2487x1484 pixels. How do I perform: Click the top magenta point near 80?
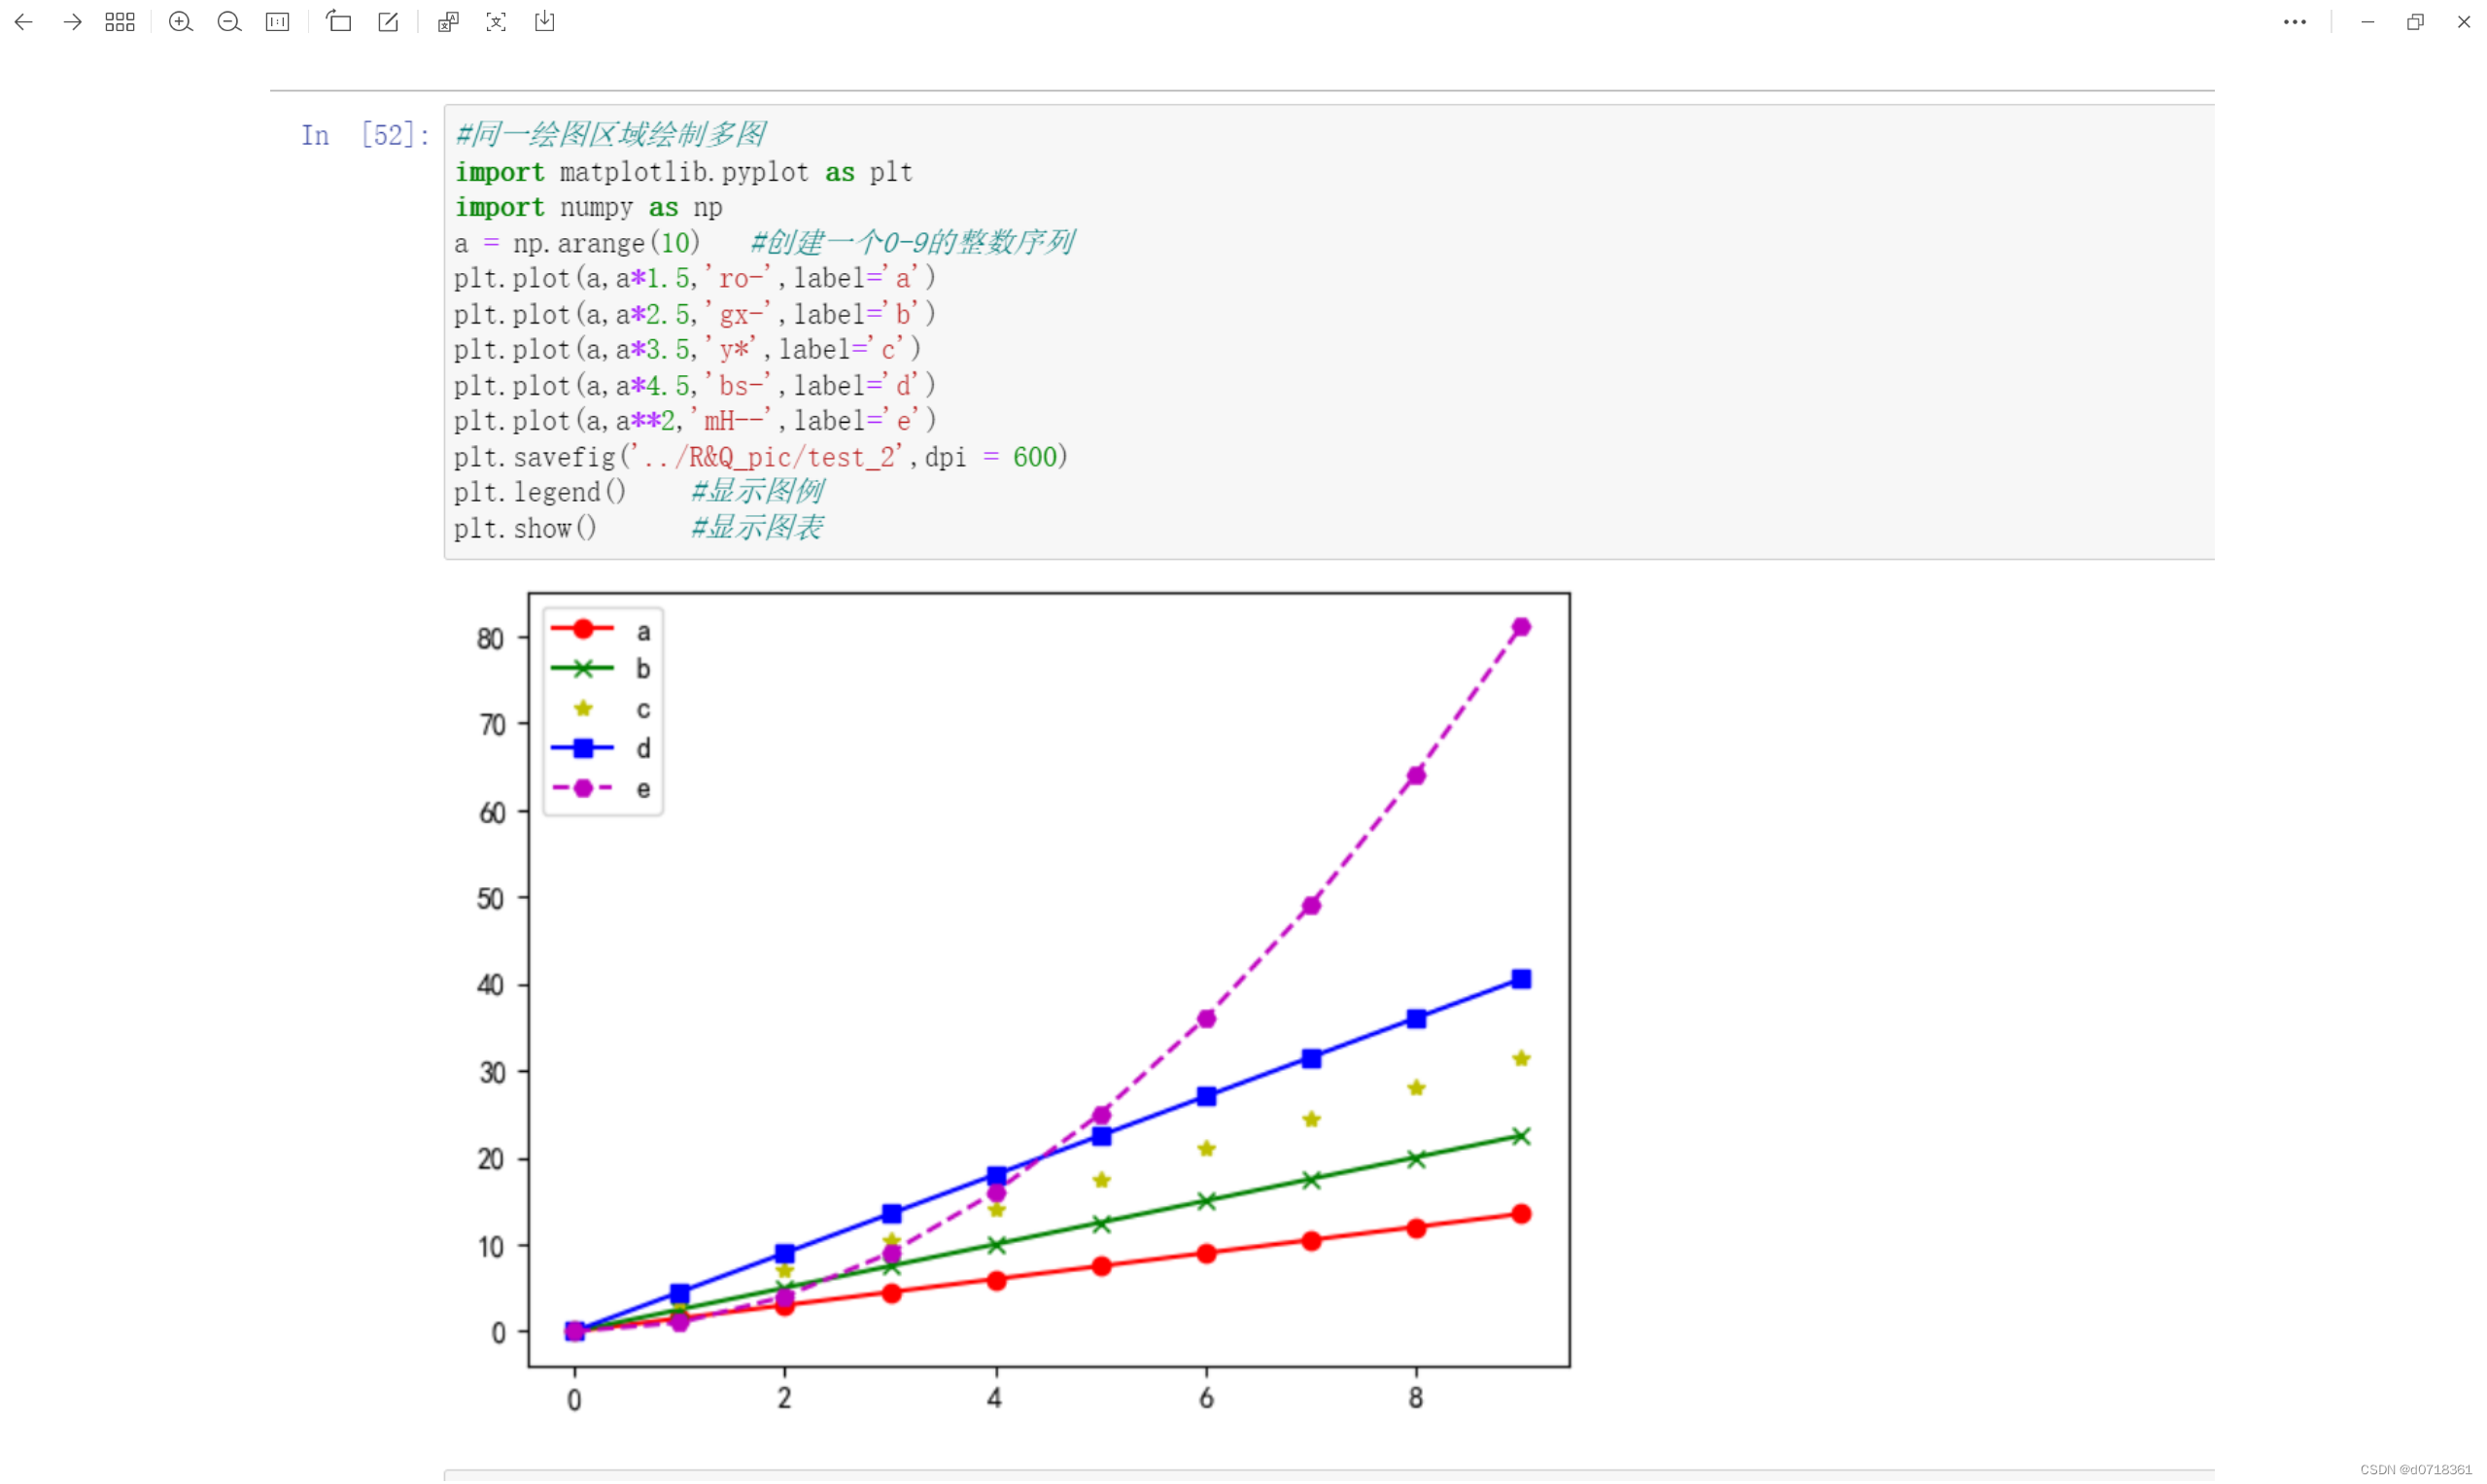(x=1521, y=628)
